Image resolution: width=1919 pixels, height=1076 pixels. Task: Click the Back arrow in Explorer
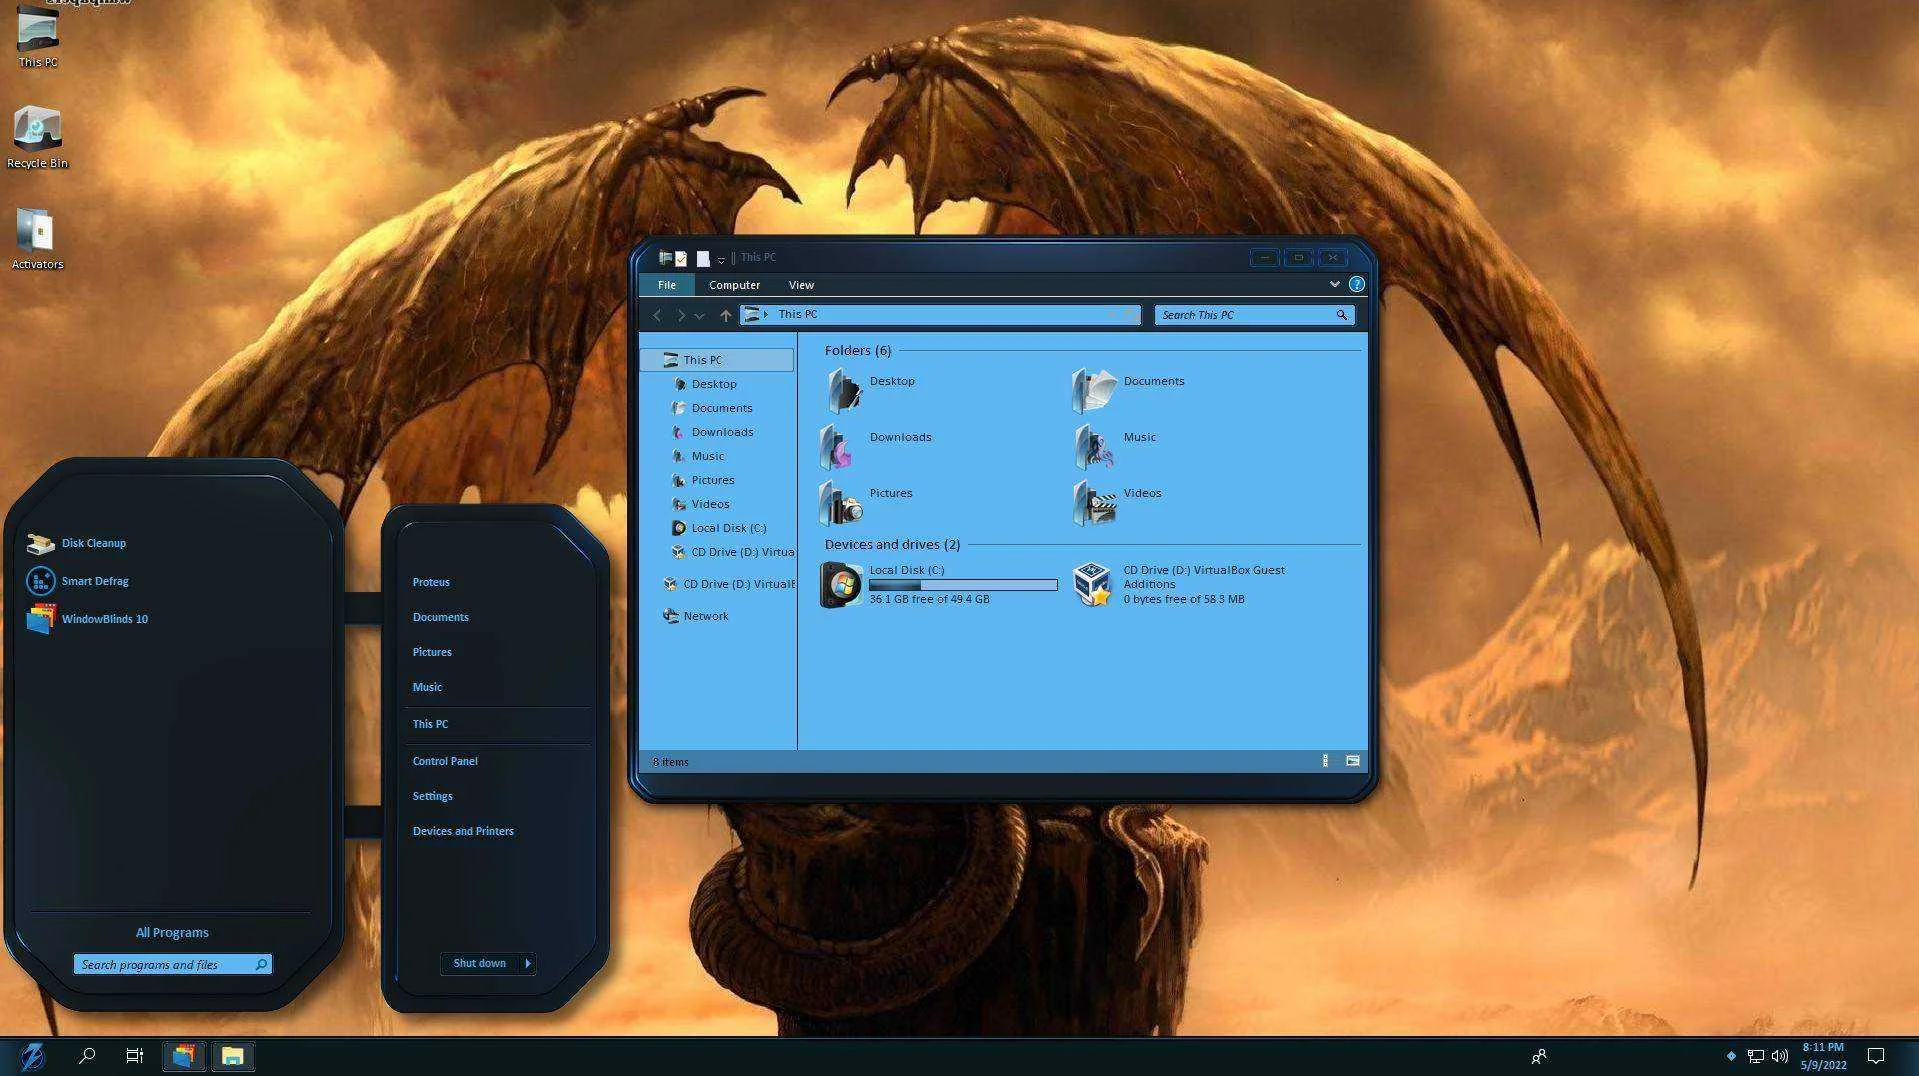657,316
